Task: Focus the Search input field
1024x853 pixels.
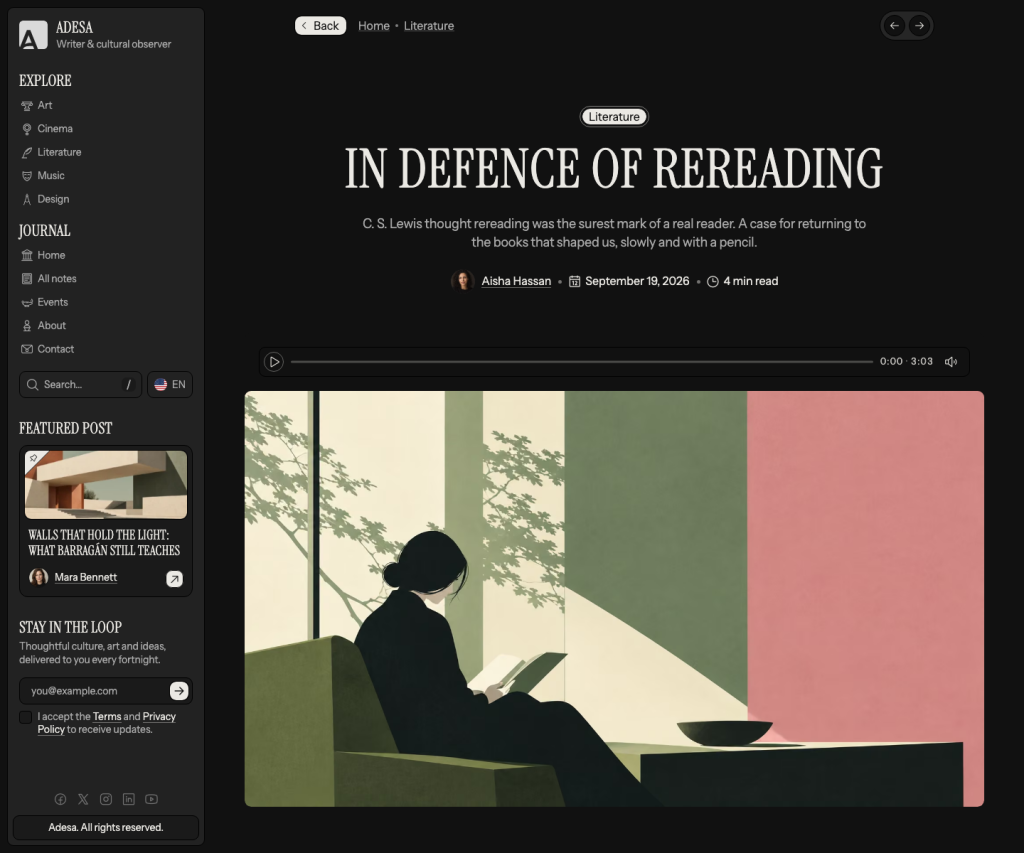Action: (80, 385)
